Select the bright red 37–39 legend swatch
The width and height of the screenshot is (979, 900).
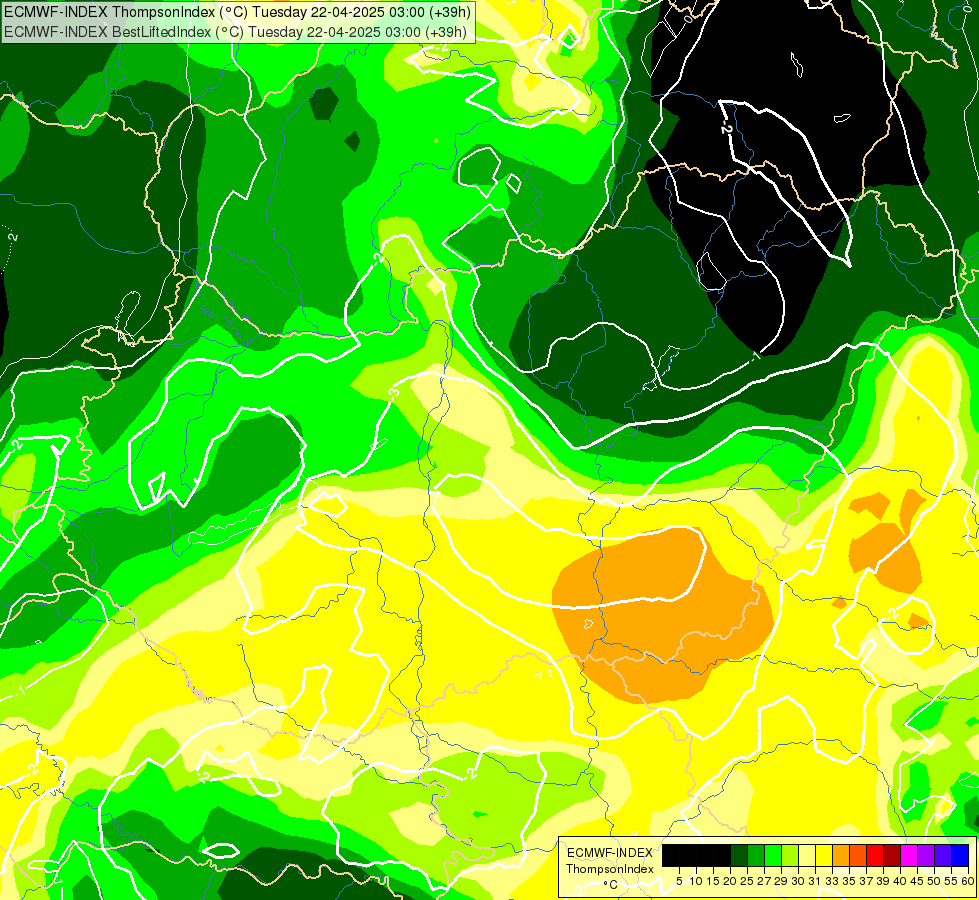coord(875,856)
